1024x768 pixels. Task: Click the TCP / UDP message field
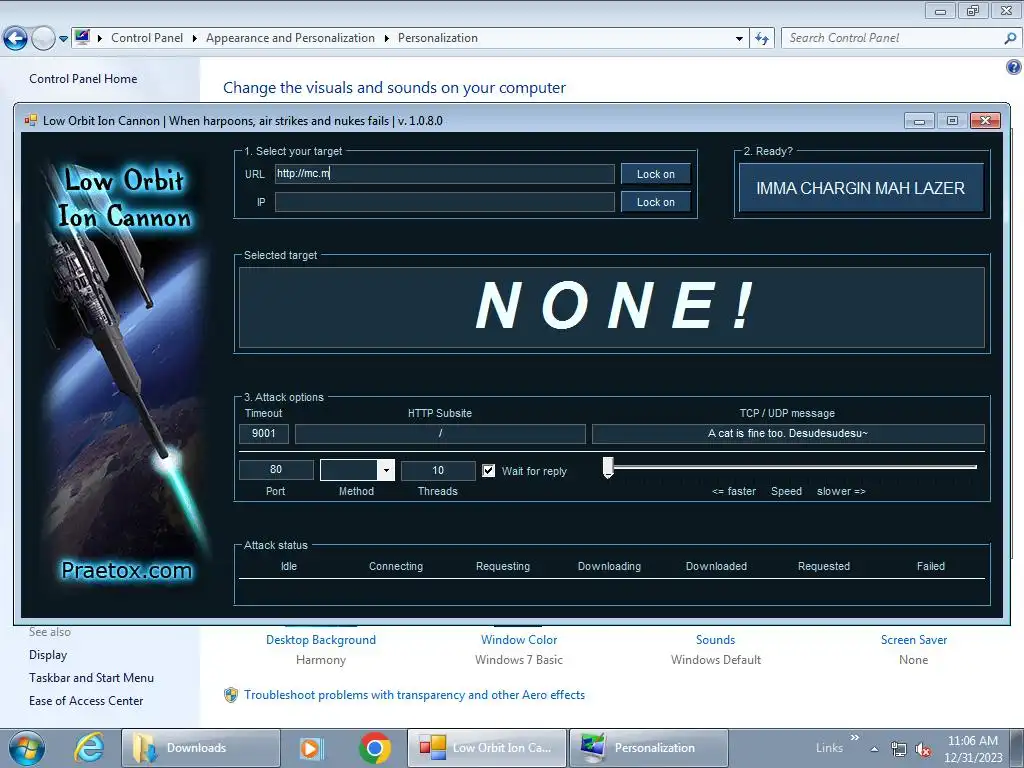point(788,434)
